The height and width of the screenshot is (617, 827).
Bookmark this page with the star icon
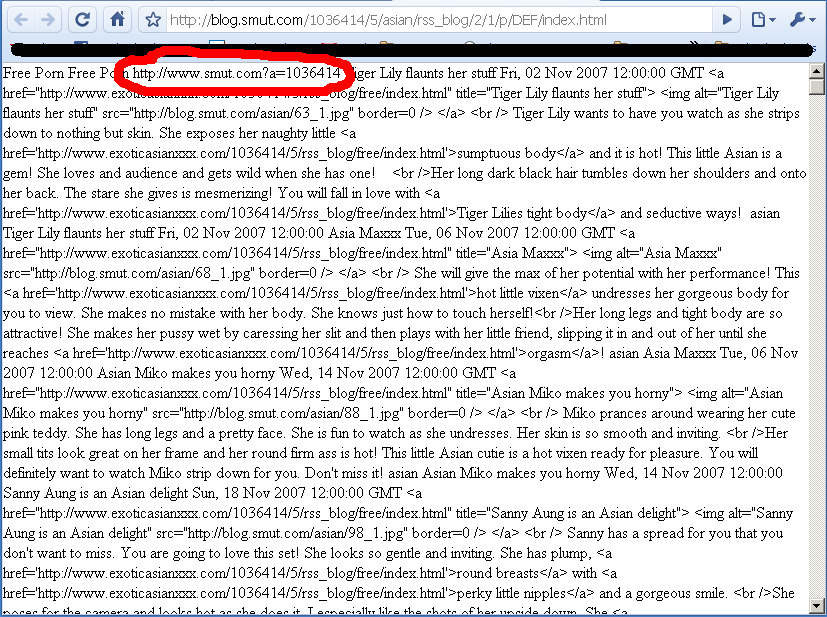tap(153, 20)
